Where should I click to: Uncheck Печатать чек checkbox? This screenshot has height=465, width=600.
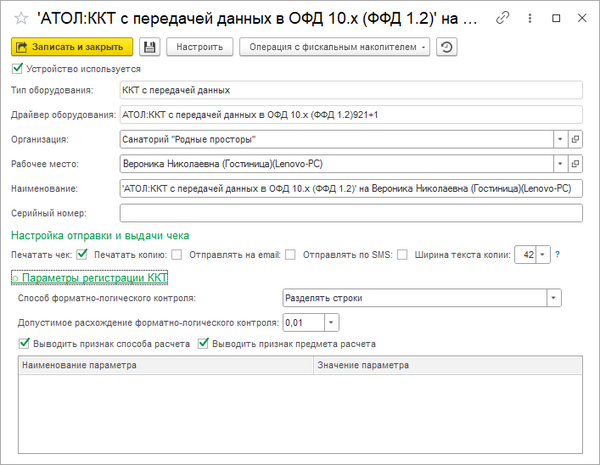82,254
